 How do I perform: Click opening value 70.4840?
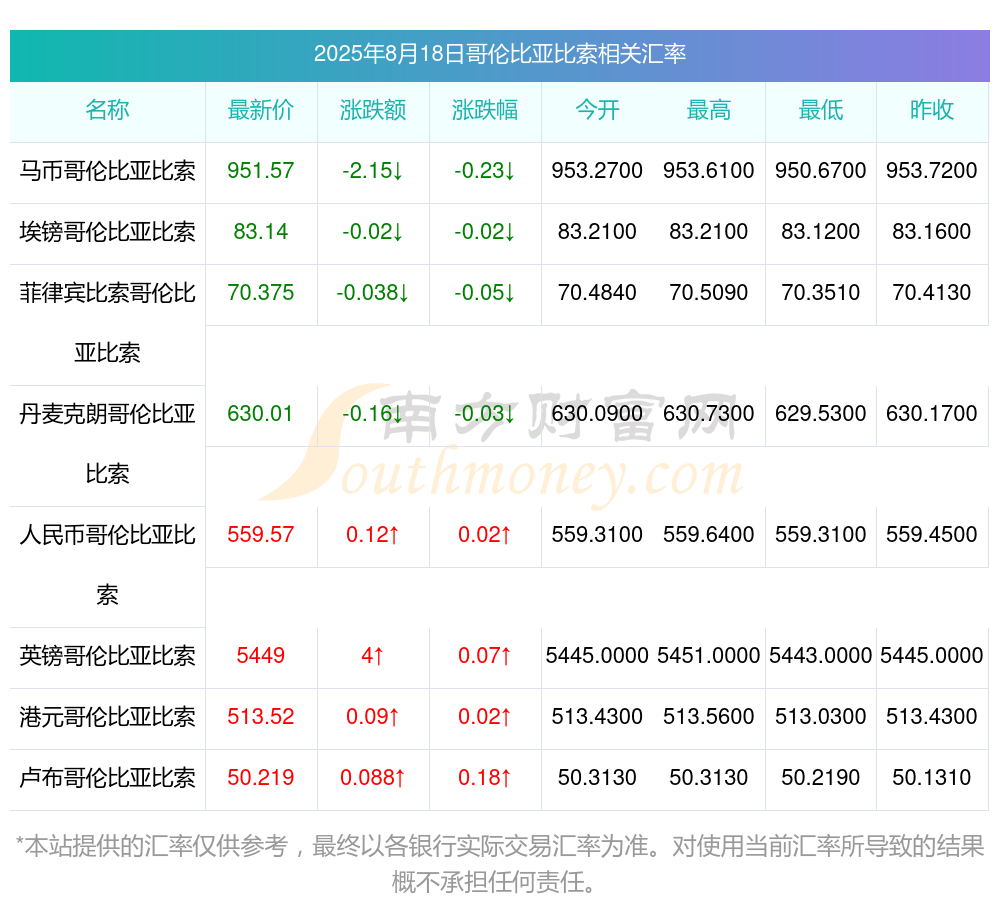(597, 293)
